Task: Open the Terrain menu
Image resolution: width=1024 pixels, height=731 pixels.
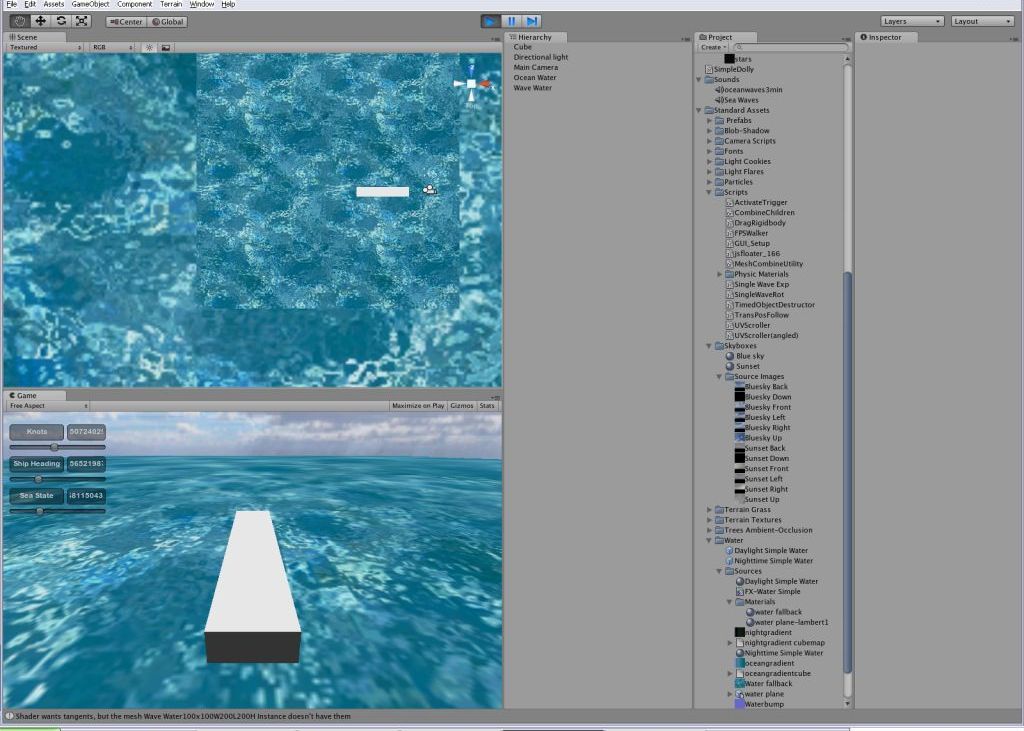Action: (x=170, y=4)
